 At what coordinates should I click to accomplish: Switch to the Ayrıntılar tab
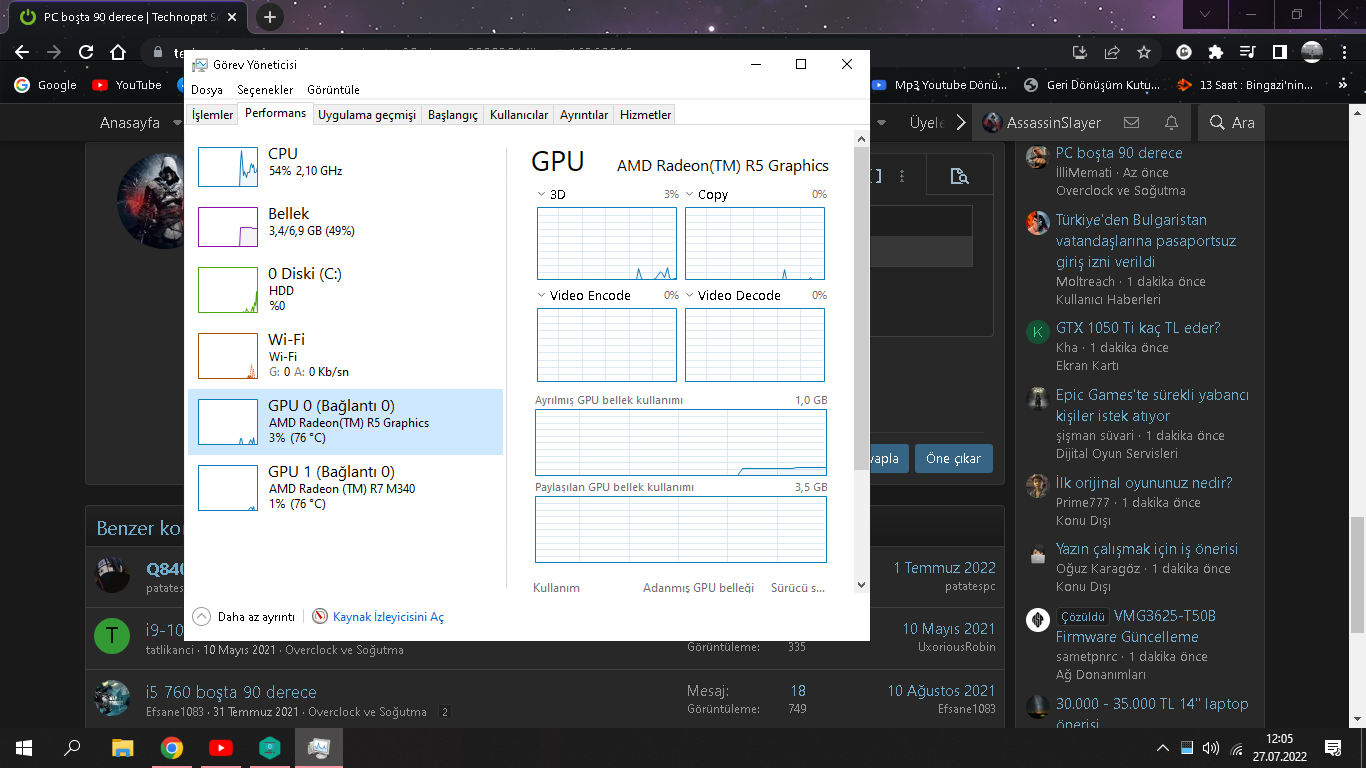pyautogui.click(x=584, y=115)
